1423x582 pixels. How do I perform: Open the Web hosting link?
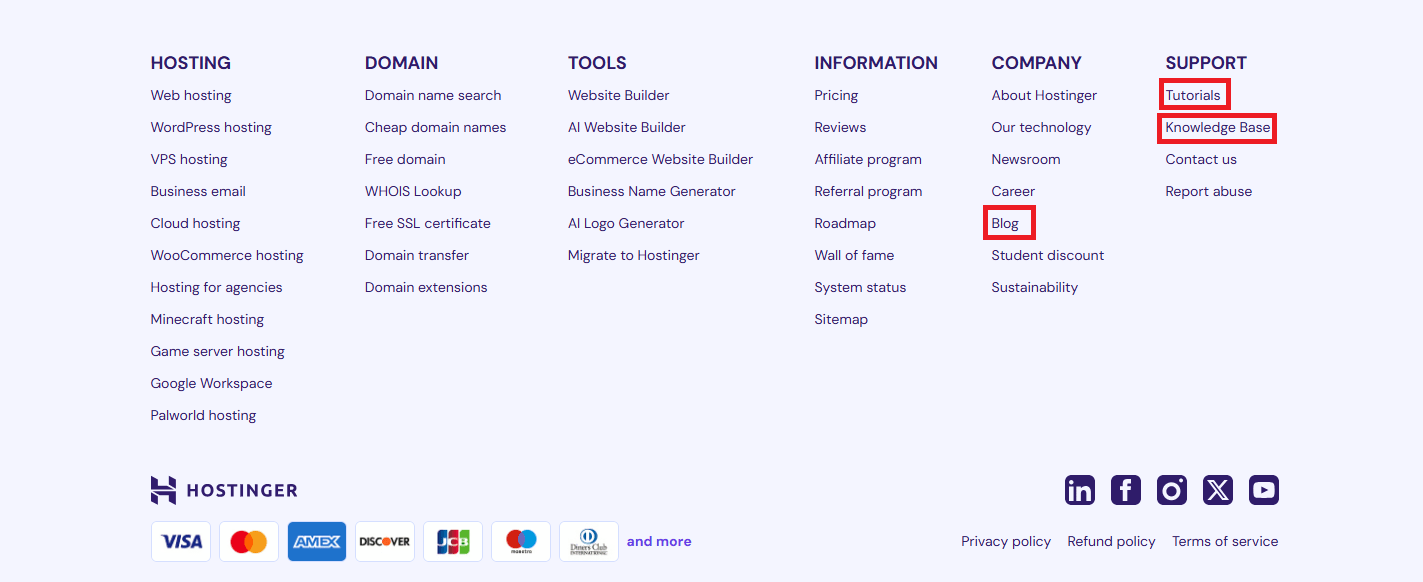coord(191,95)
